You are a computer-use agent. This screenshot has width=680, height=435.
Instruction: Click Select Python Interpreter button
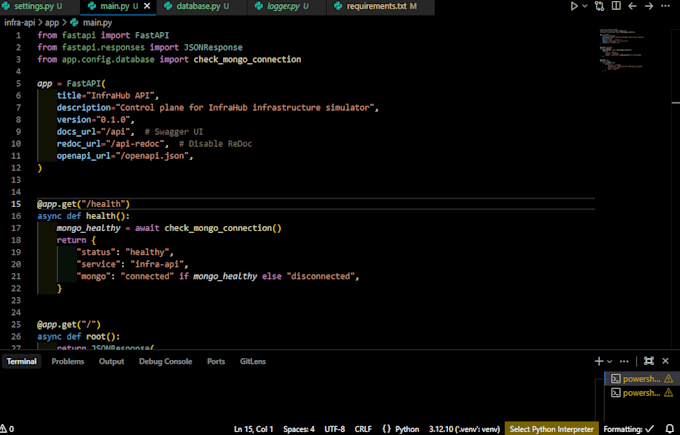(552, 429)
